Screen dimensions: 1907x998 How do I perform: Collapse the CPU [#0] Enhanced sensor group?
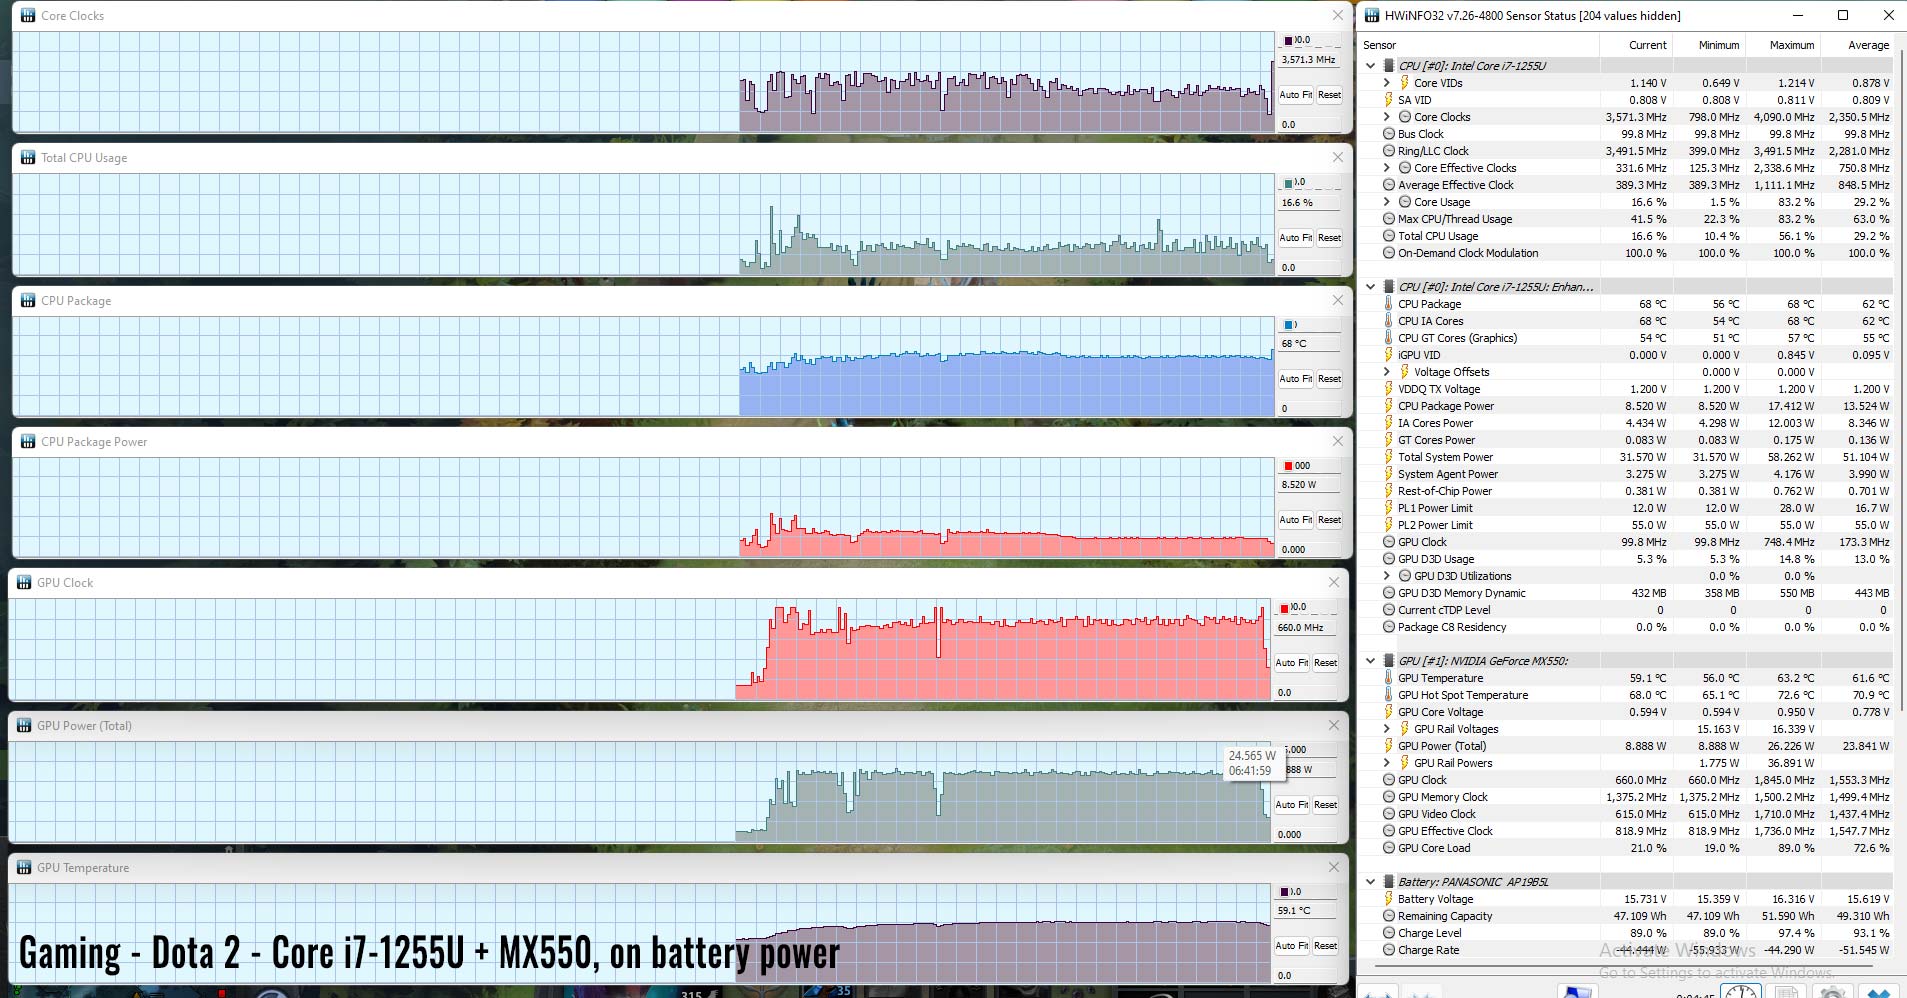(1371, 287)
